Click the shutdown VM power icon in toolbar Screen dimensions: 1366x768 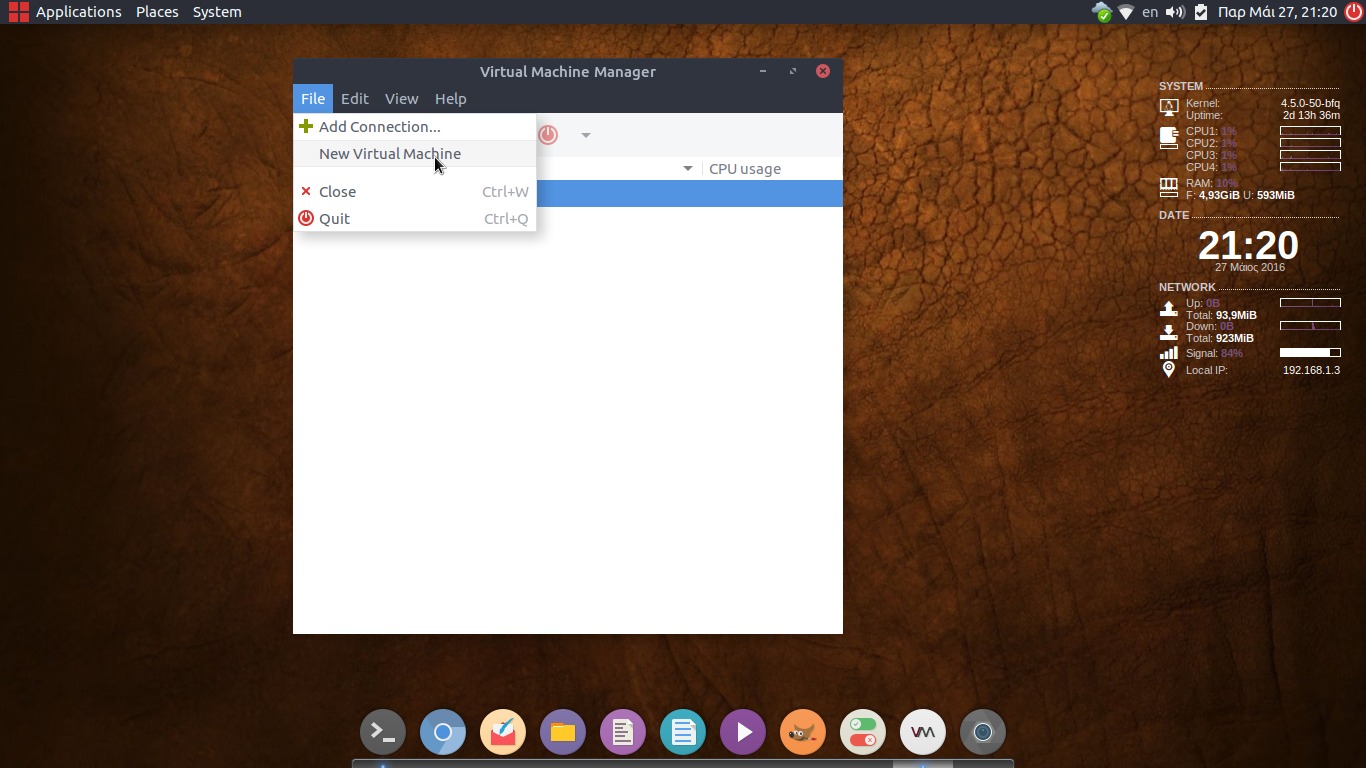tap(548, 135)
